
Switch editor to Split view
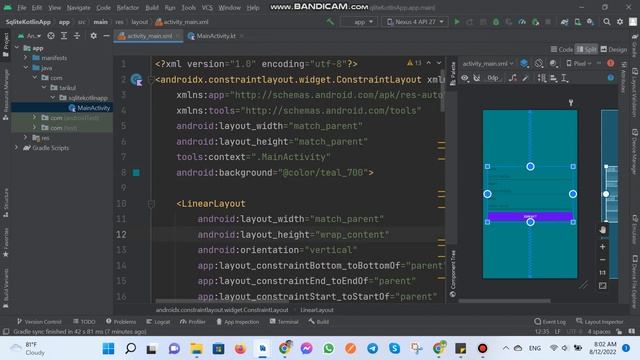(x=587, y=49)
